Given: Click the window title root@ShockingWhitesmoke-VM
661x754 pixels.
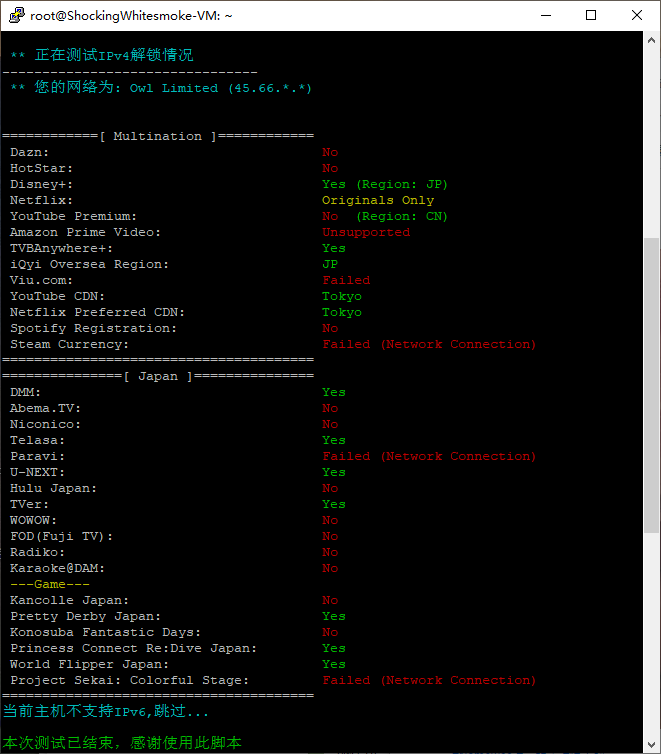Looking at the screenshot, I should 131,16.
